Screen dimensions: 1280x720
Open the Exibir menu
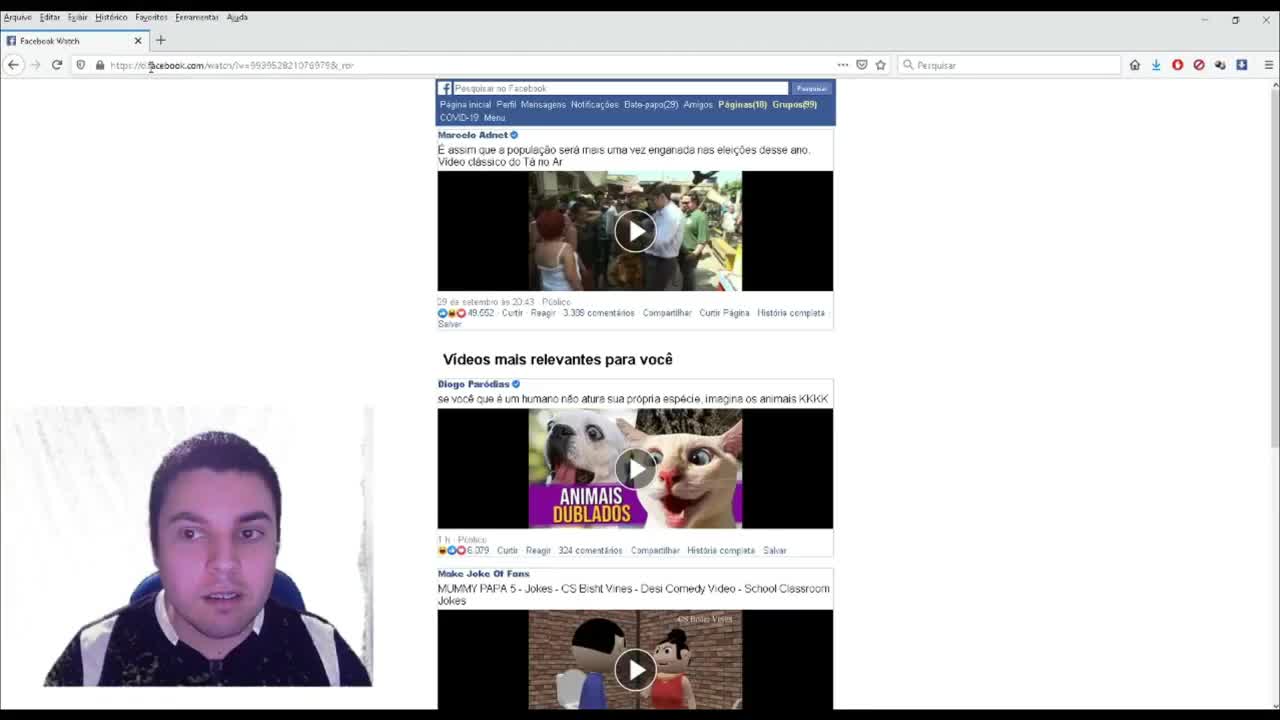[x=77, y=17]
